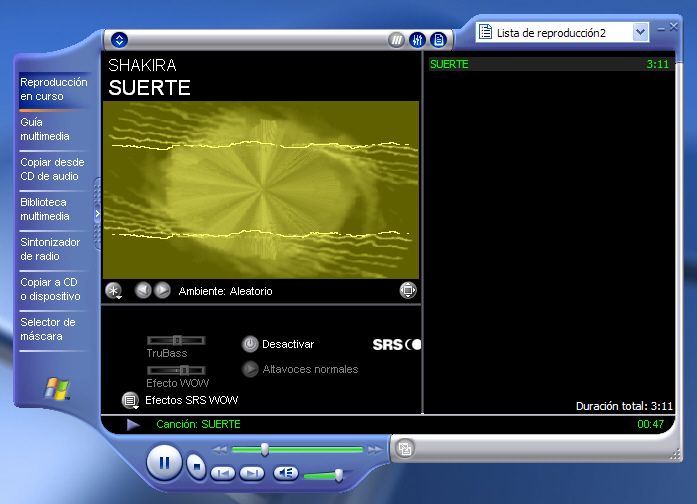Click the Altavoces normales speaker option

[x=300, y=369]
